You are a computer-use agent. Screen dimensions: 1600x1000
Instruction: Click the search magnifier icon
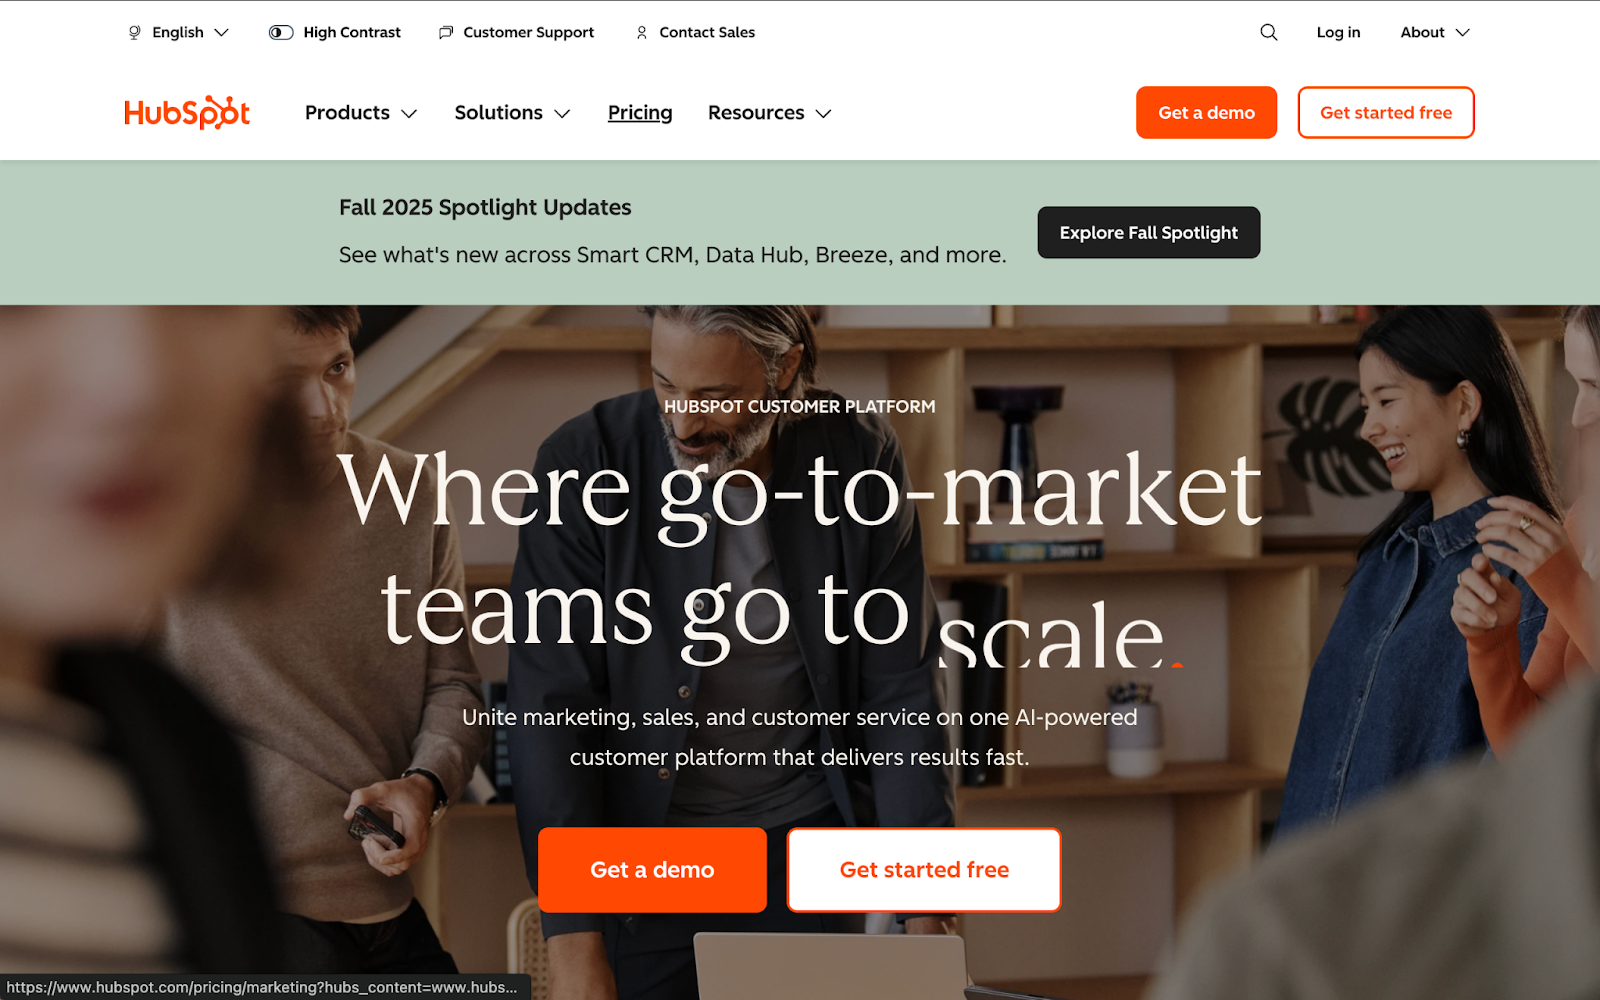pyautogui.click(x=1268, y=32)
